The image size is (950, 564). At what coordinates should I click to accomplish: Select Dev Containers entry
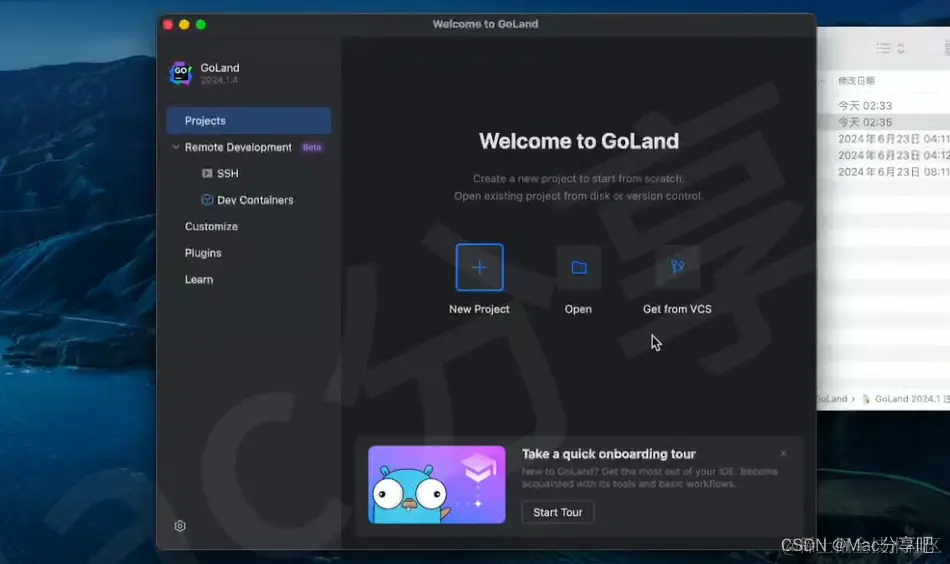pyautogui.click(x=255, y=200)
